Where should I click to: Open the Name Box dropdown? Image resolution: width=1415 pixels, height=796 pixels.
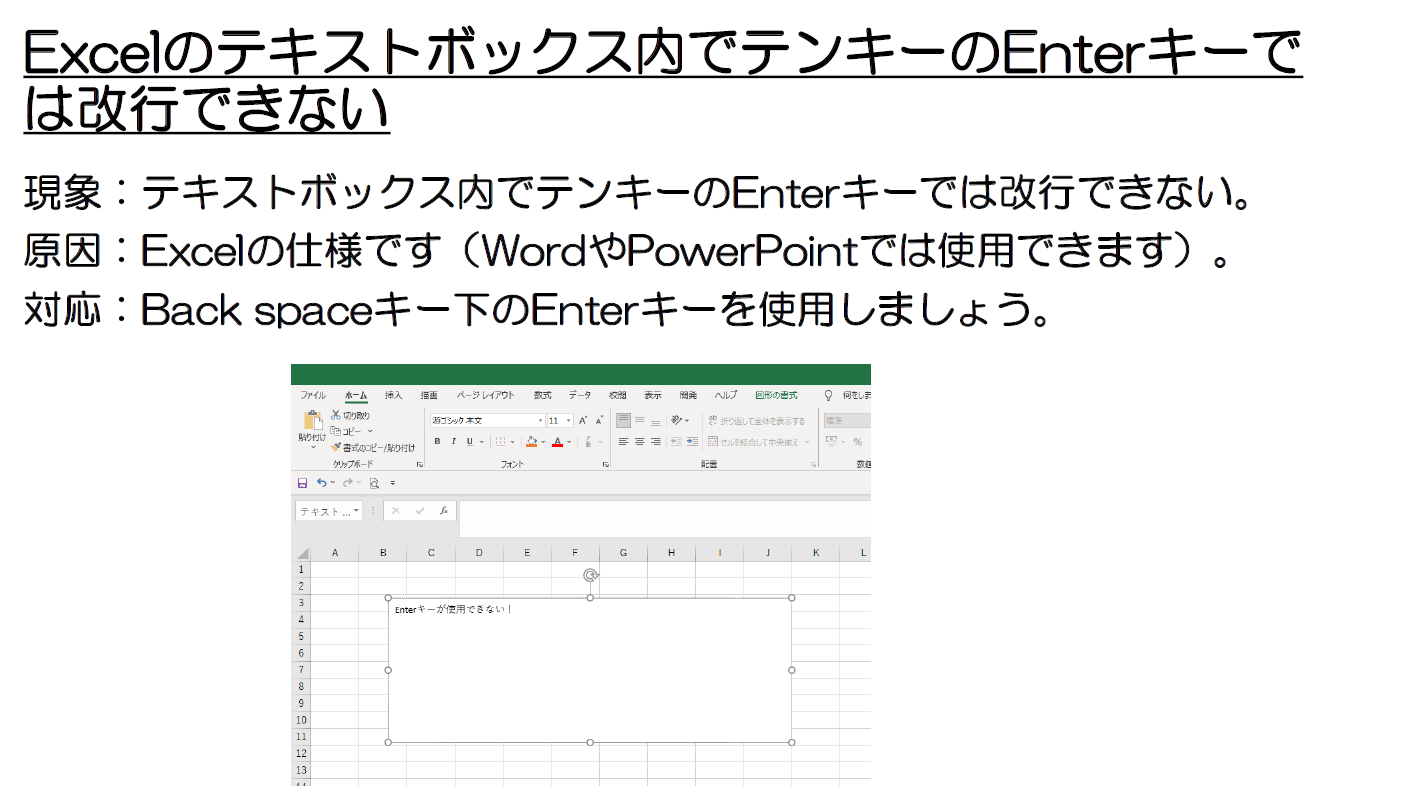(356, 511)
